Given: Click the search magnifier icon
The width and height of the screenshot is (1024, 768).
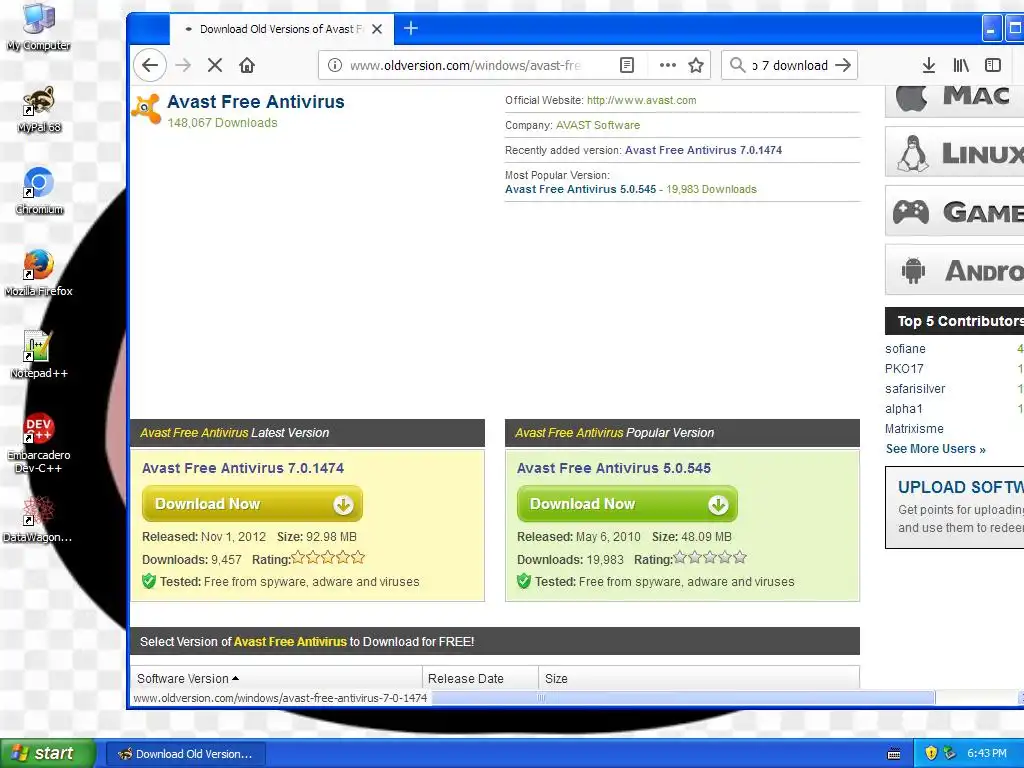Looking at the screenshot, I should click(737, 65).
